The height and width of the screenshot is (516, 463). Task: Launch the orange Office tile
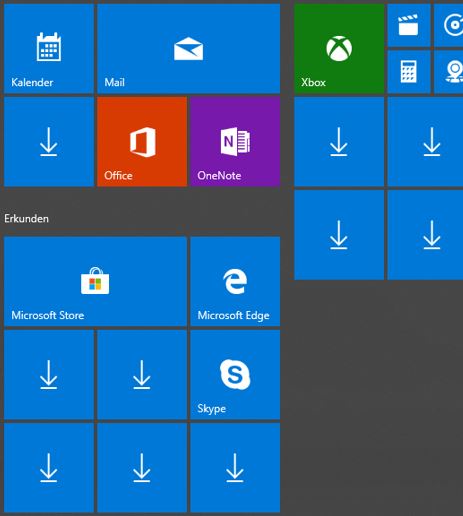tap(142, 142)
